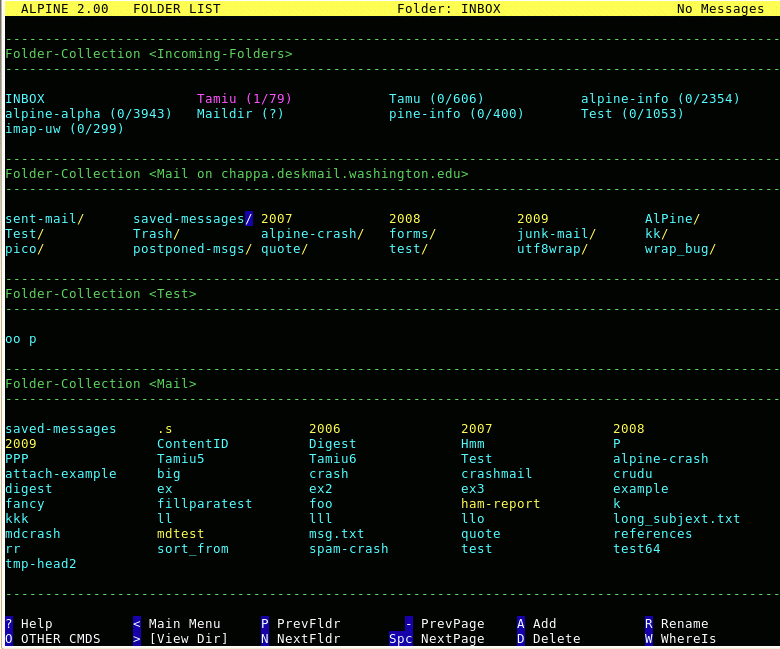Select the 'oo p' folder in Test collection
Image resolution: width=780 pixels, height=649 pixels.
point(21,339)
